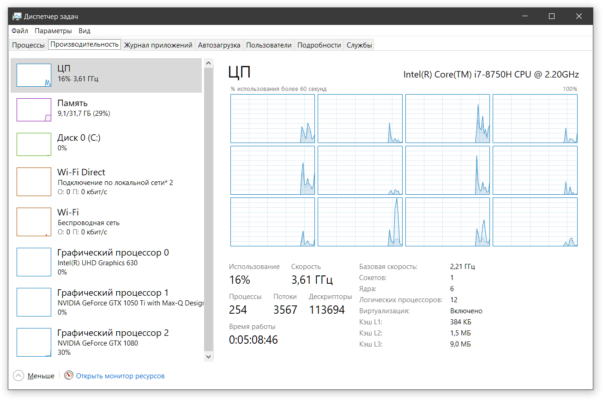This screenshot has width=603, height=400.
Task: Select the ЦП thumbnail graph in sidebar
Action: [34, 75]
